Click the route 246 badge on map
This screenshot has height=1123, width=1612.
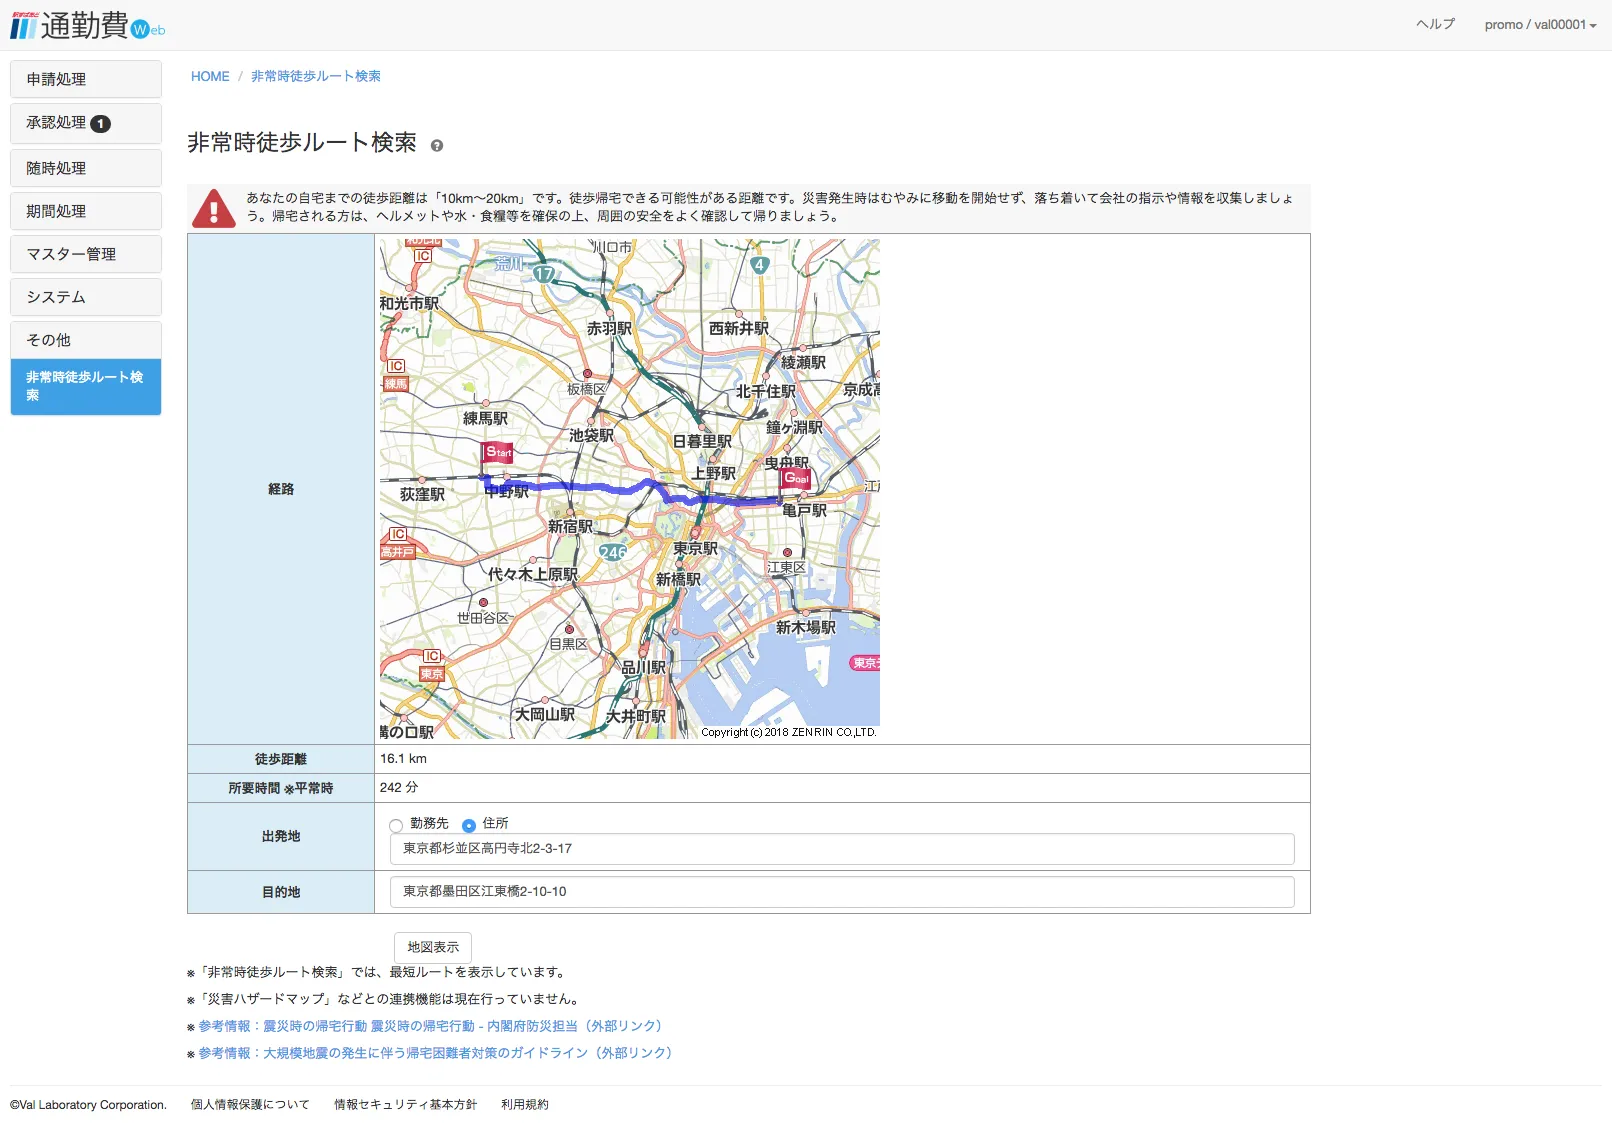(612, 552)
